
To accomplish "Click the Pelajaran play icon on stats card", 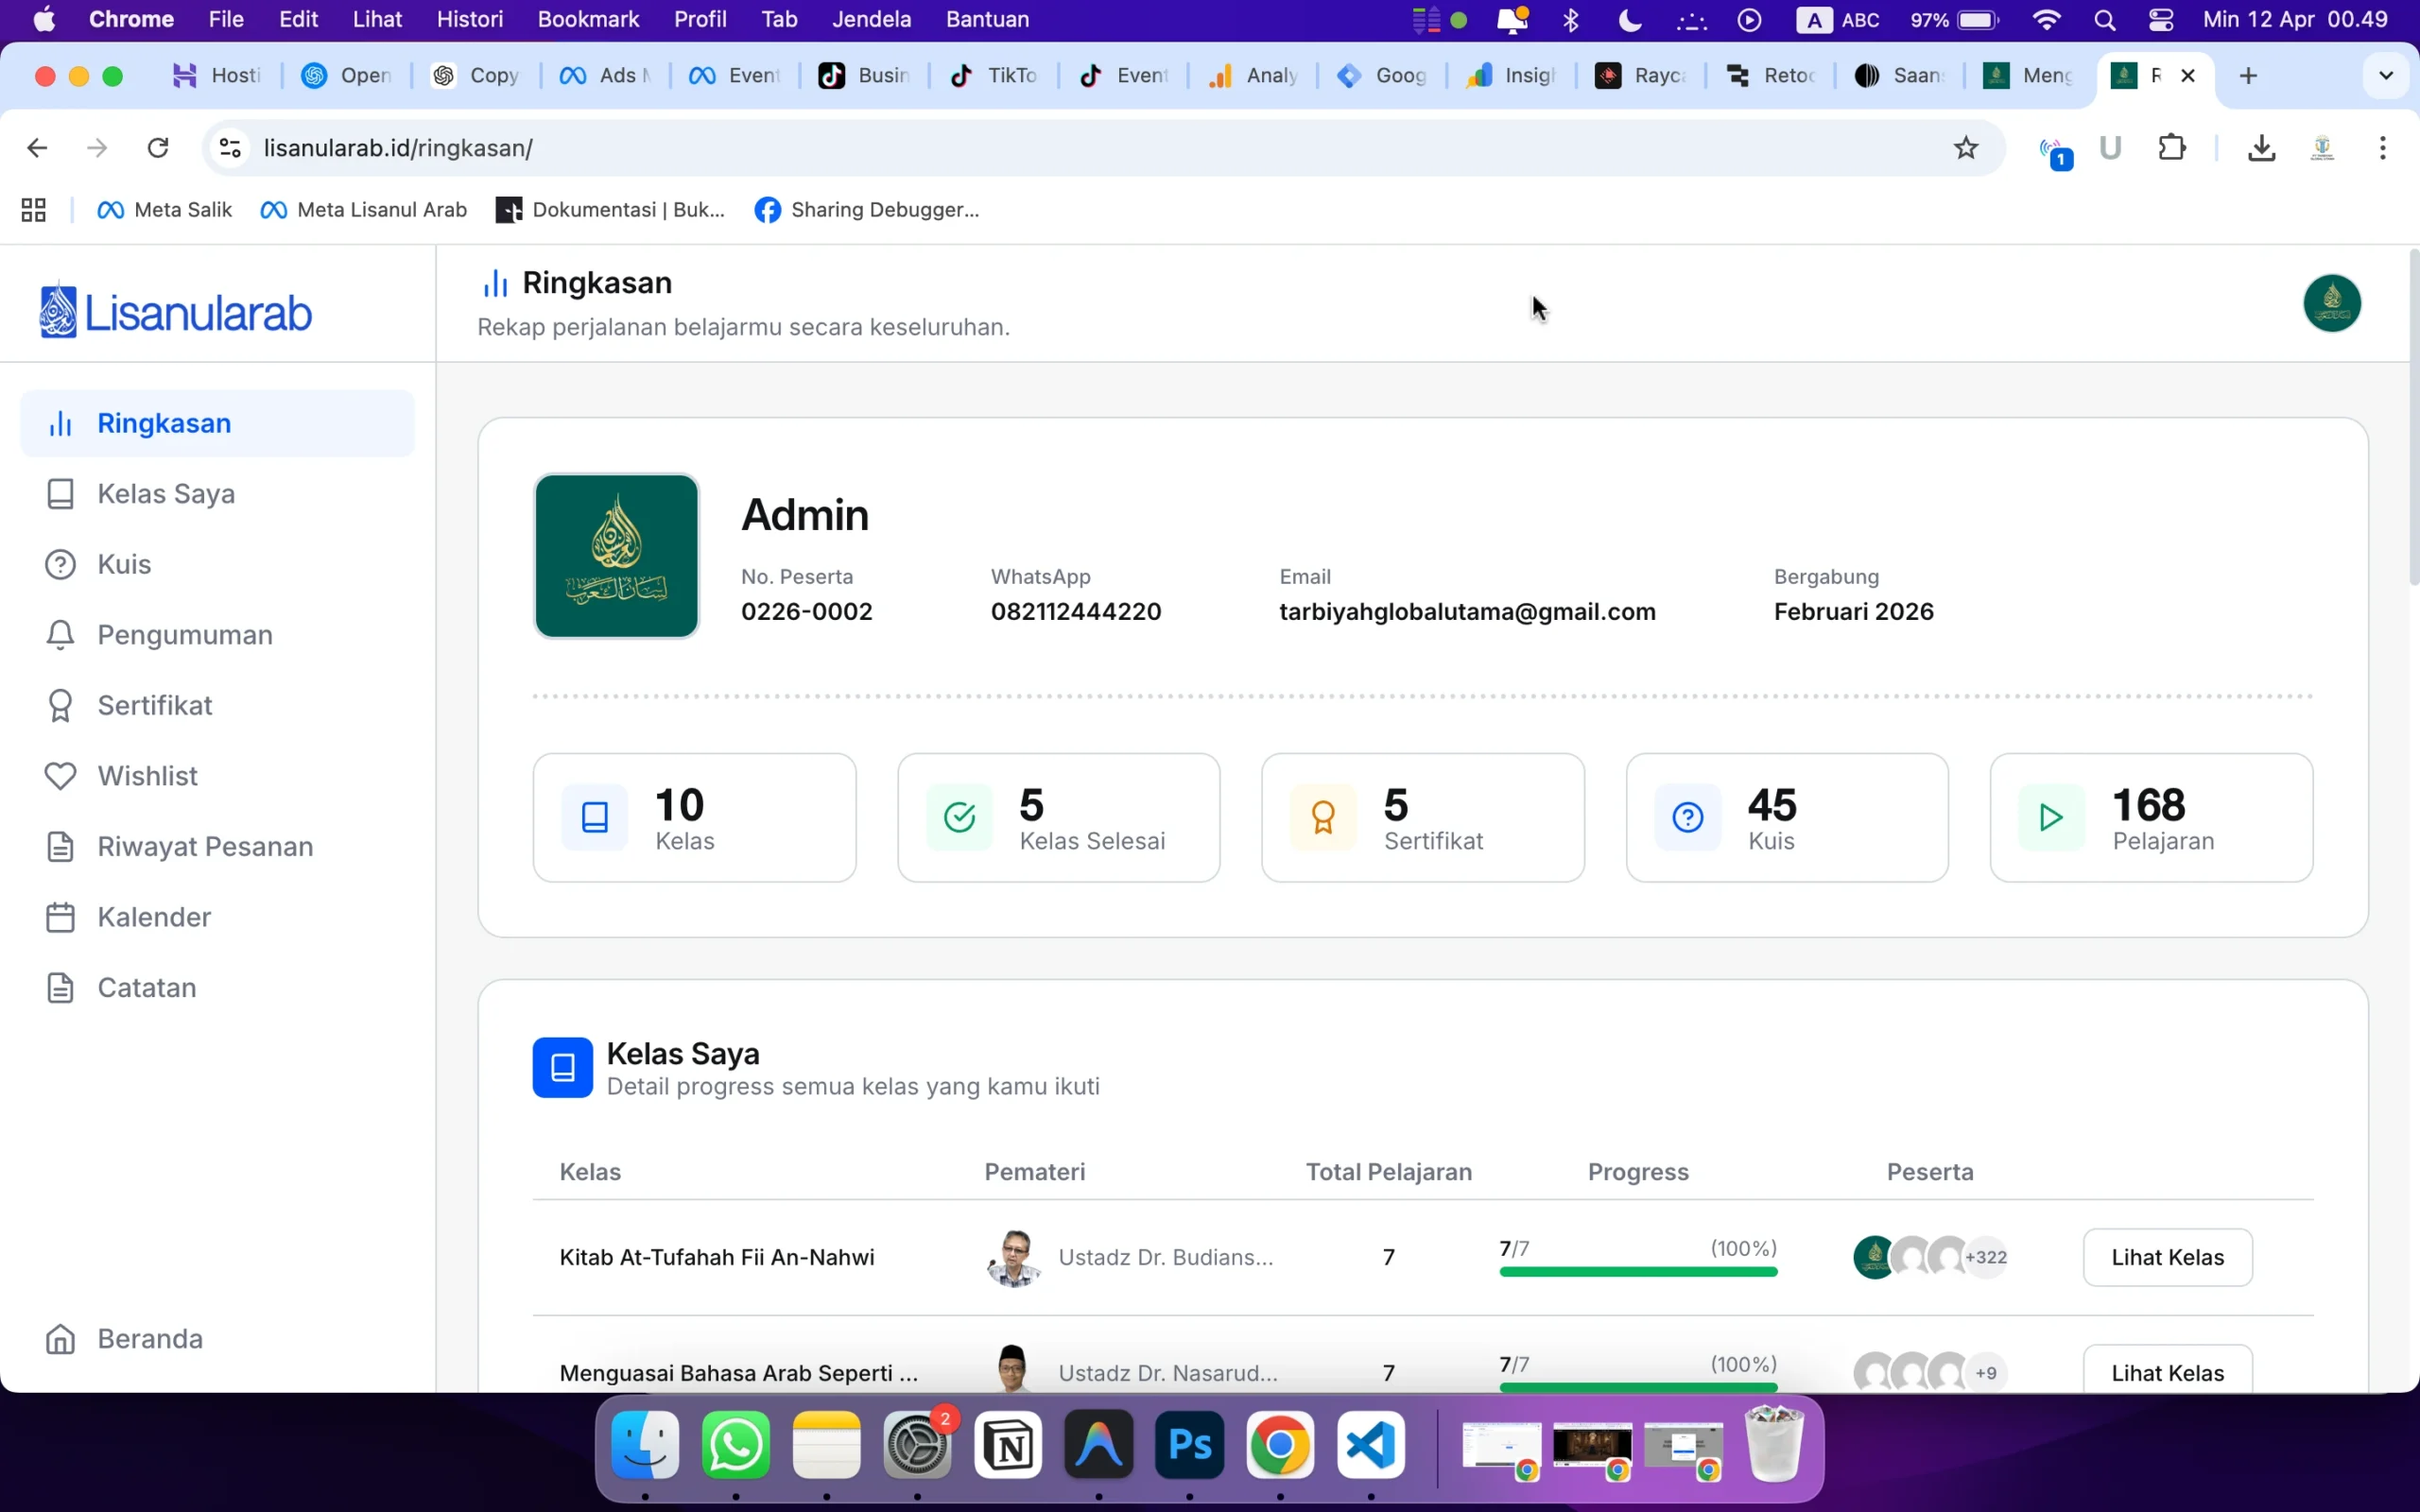I will [2050, 816].
